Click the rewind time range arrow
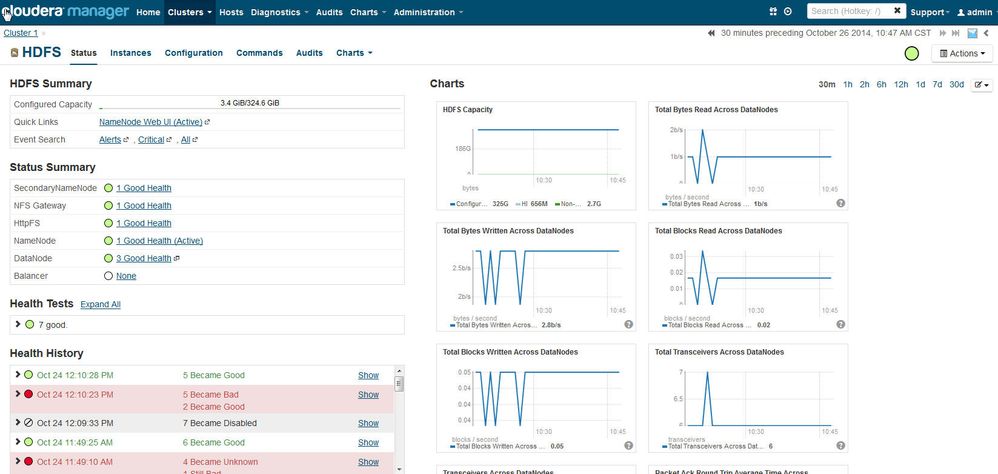The width and height of the screenshot is (998, 474). coord(711,33)
